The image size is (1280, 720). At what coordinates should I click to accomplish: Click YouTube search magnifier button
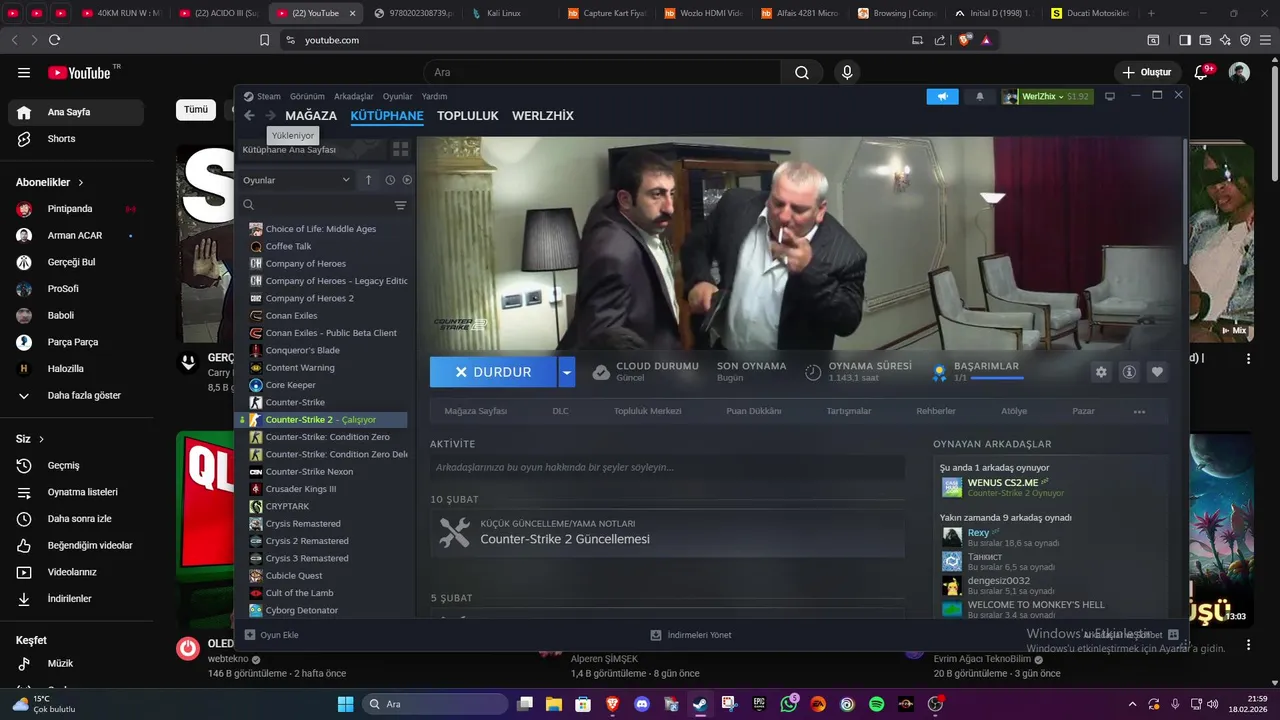[x=802, y=72]
